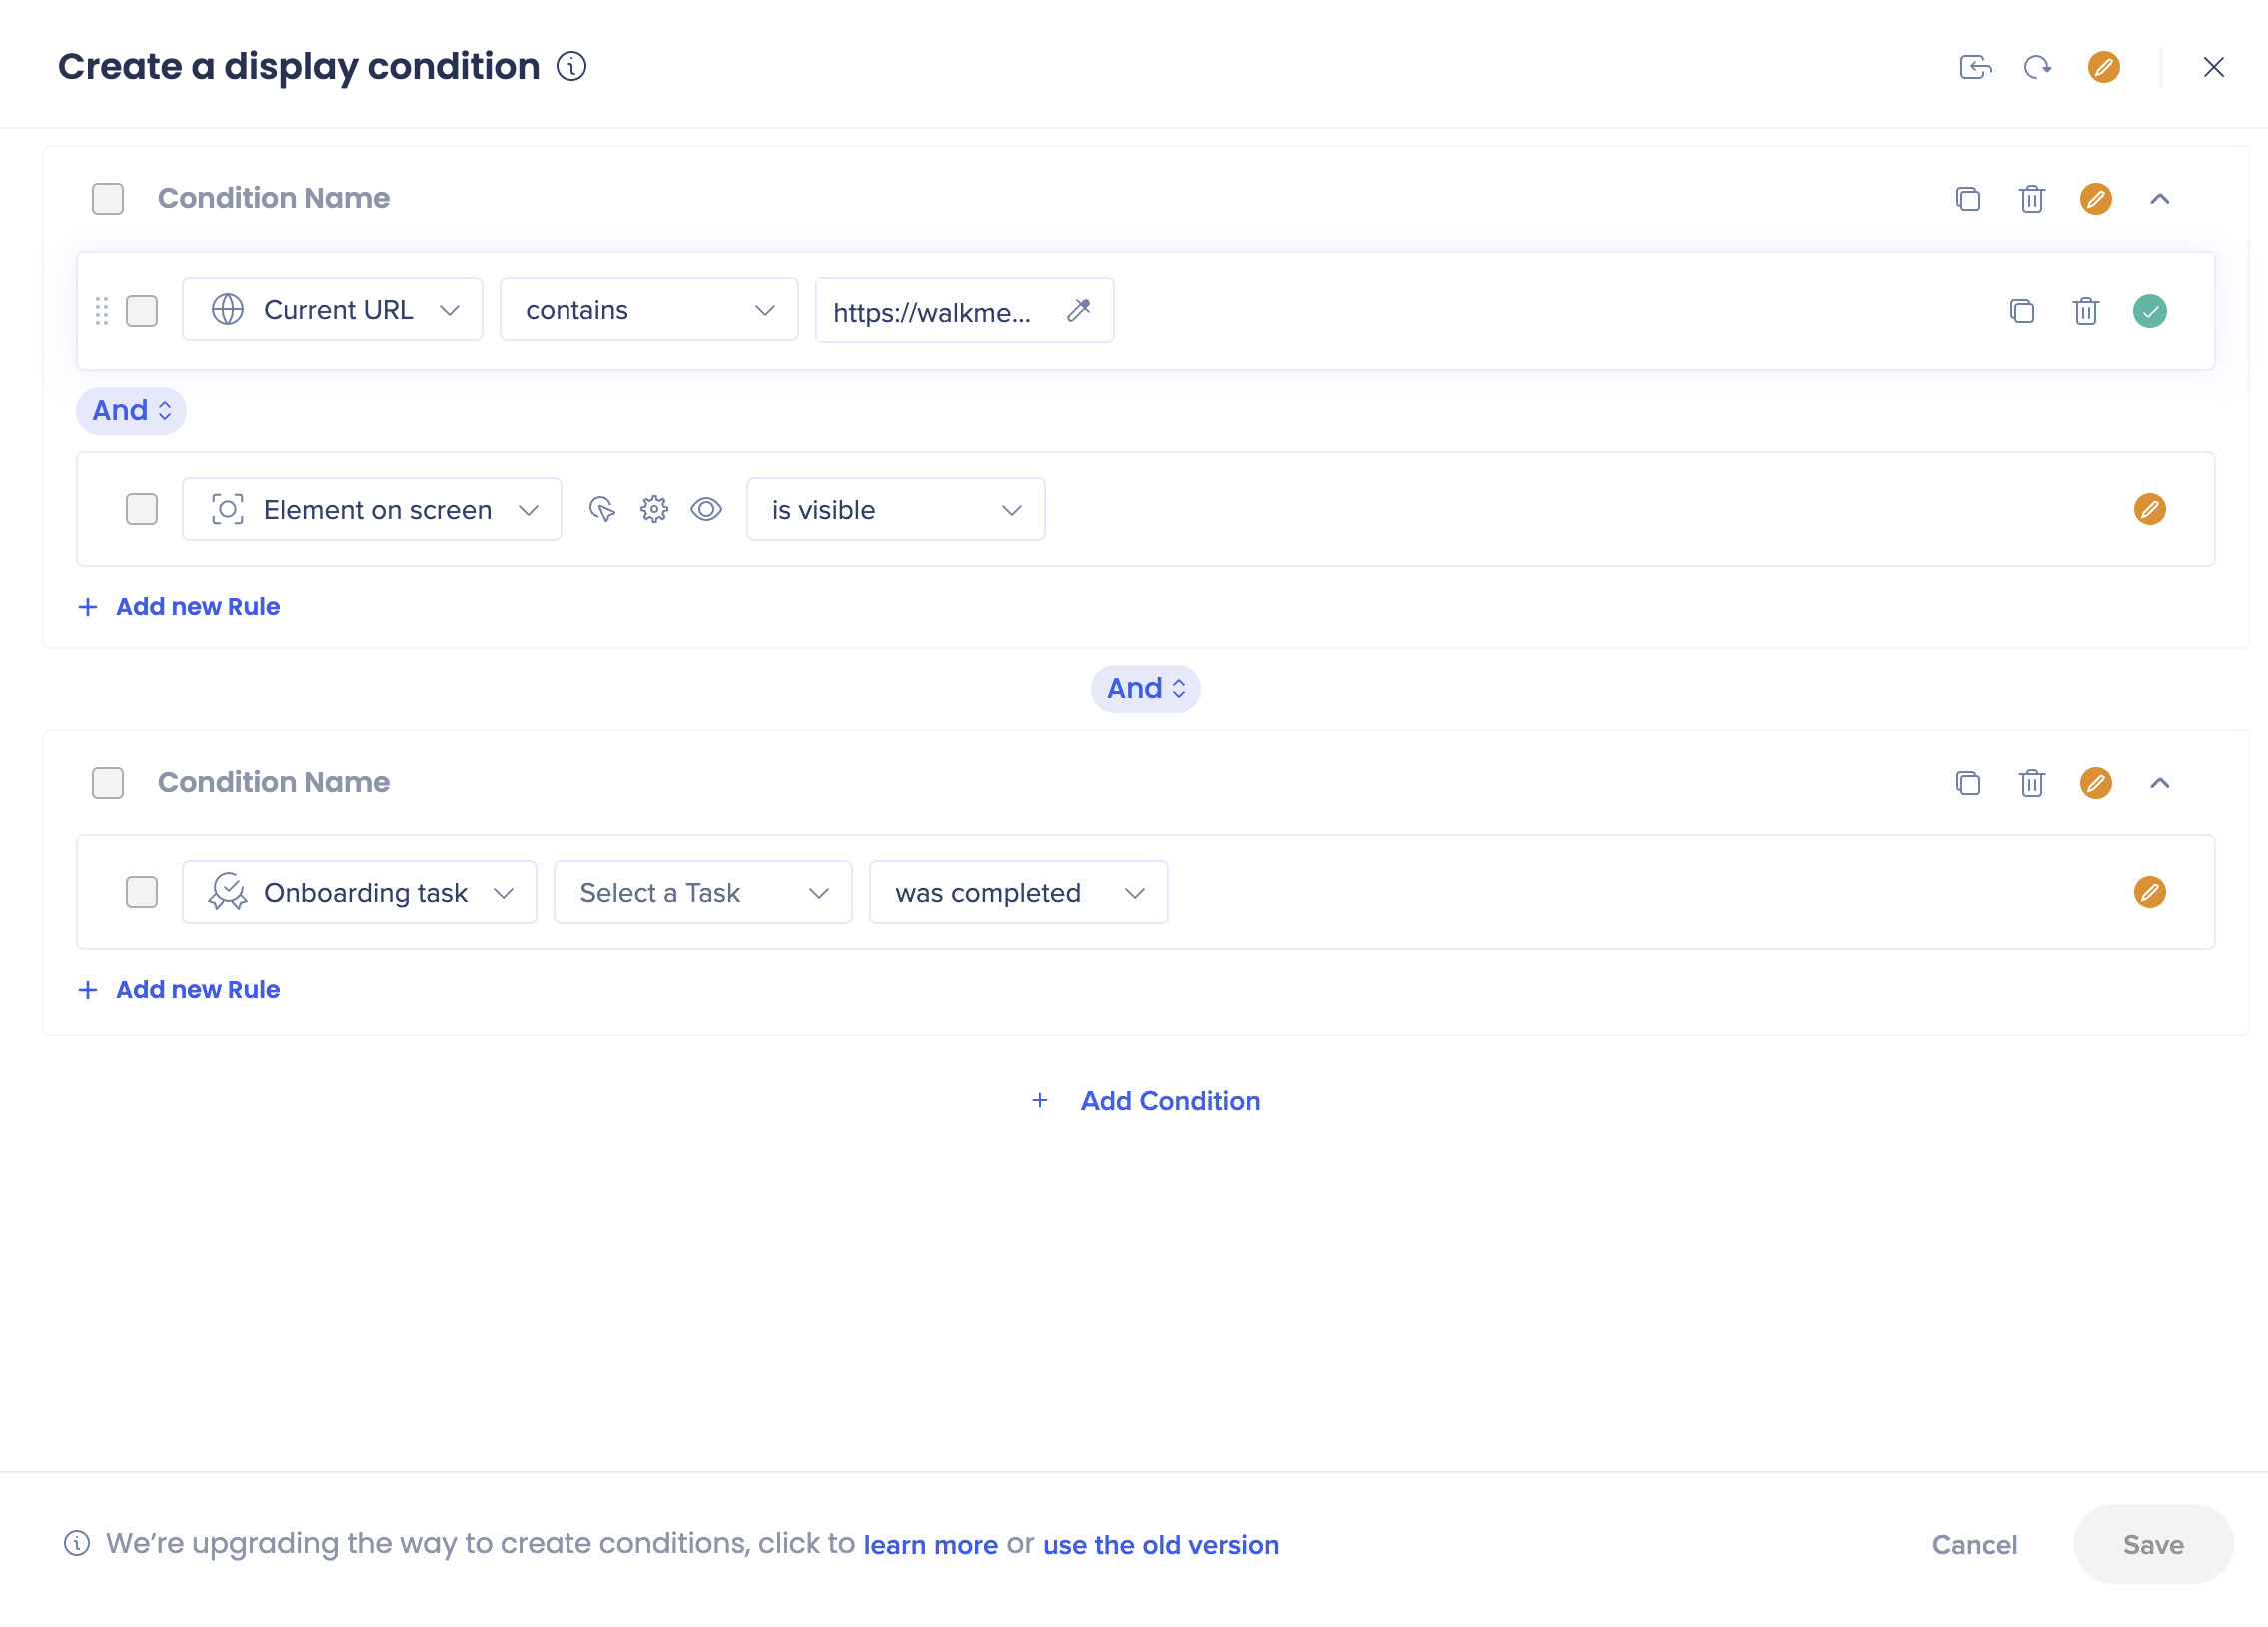
Task: Open the 'use the old version' link
Action: coord(1160,1545)
